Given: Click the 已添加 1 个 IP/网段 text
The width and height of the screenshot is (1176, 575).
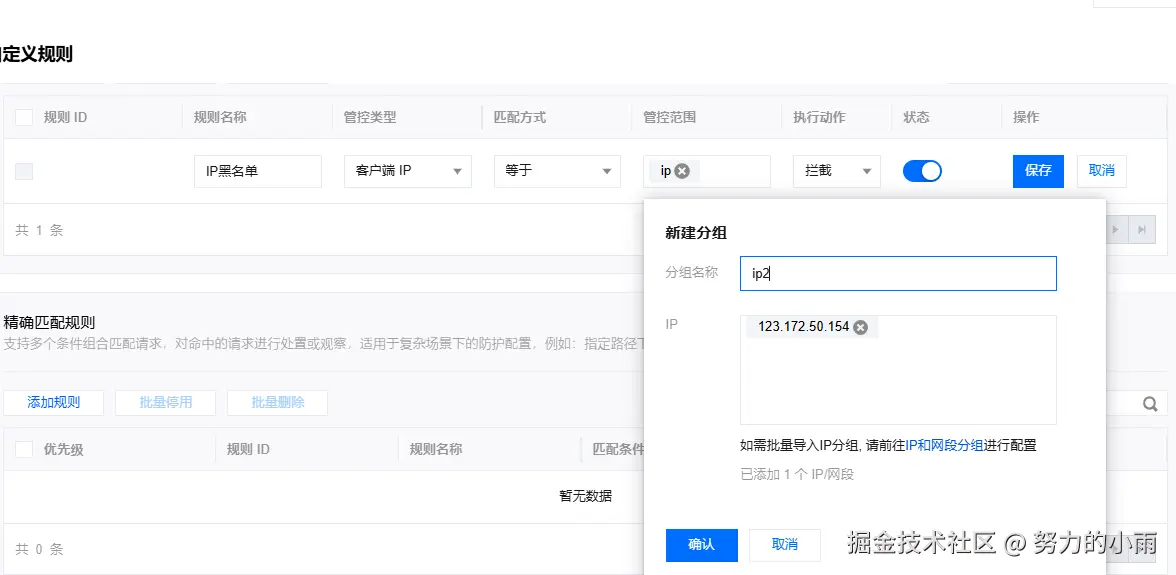Looking at the screenshot, I should (x=797, y=474).
